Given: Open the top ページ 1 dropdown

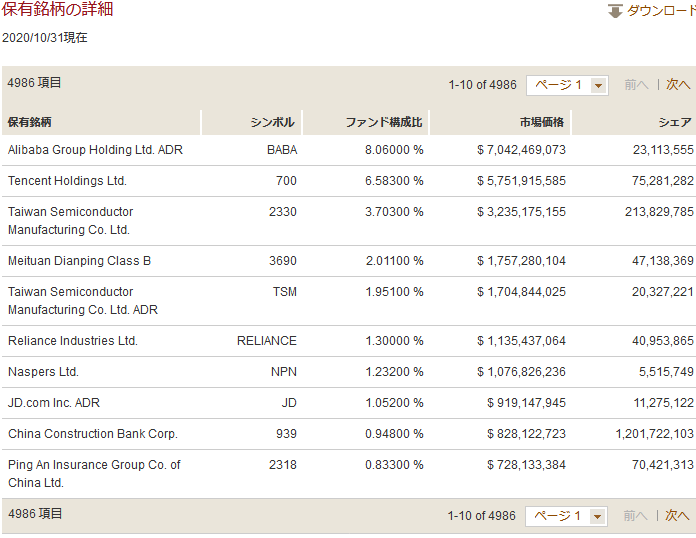Looking at the screenshot, I should [x=567, y=85].
